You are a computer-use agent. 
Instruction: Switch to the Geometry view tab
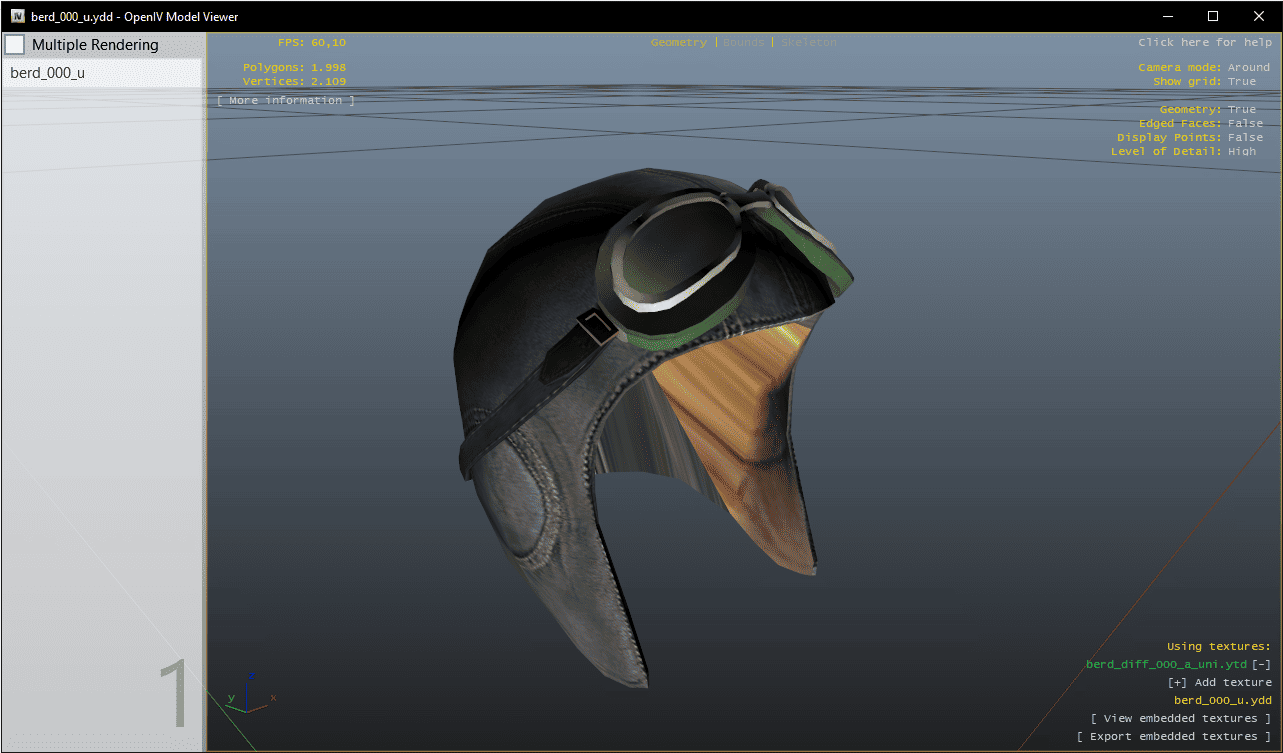point(678,43)
